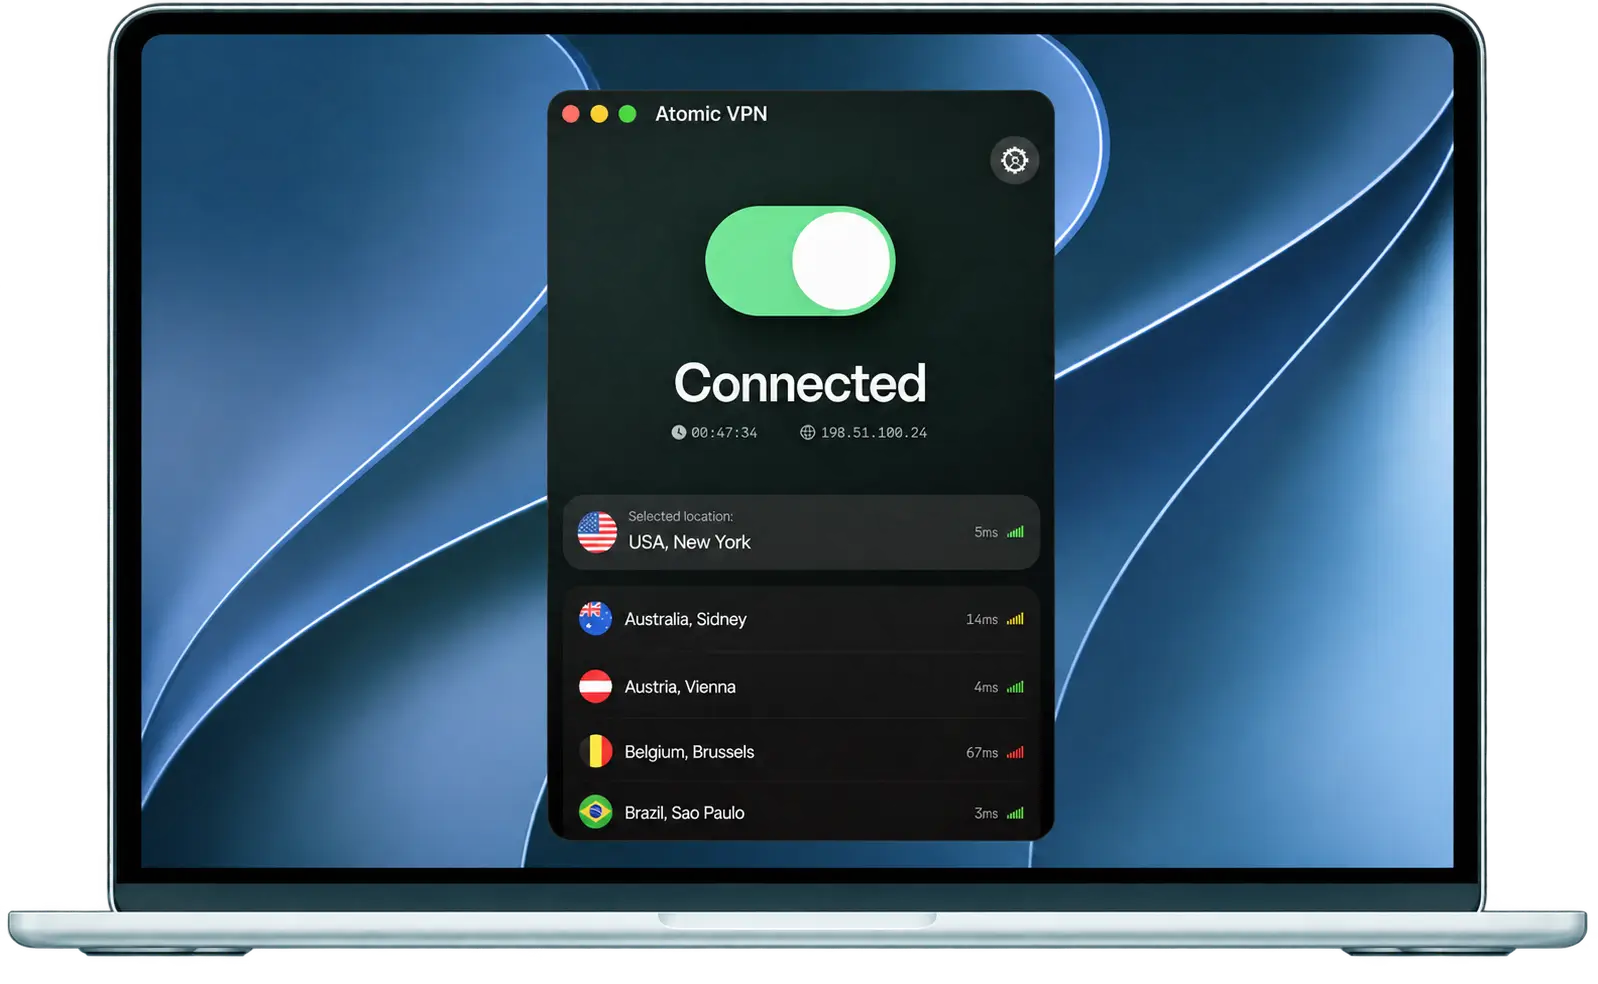Click the 'Selected location:' label

tap(681, 516)
